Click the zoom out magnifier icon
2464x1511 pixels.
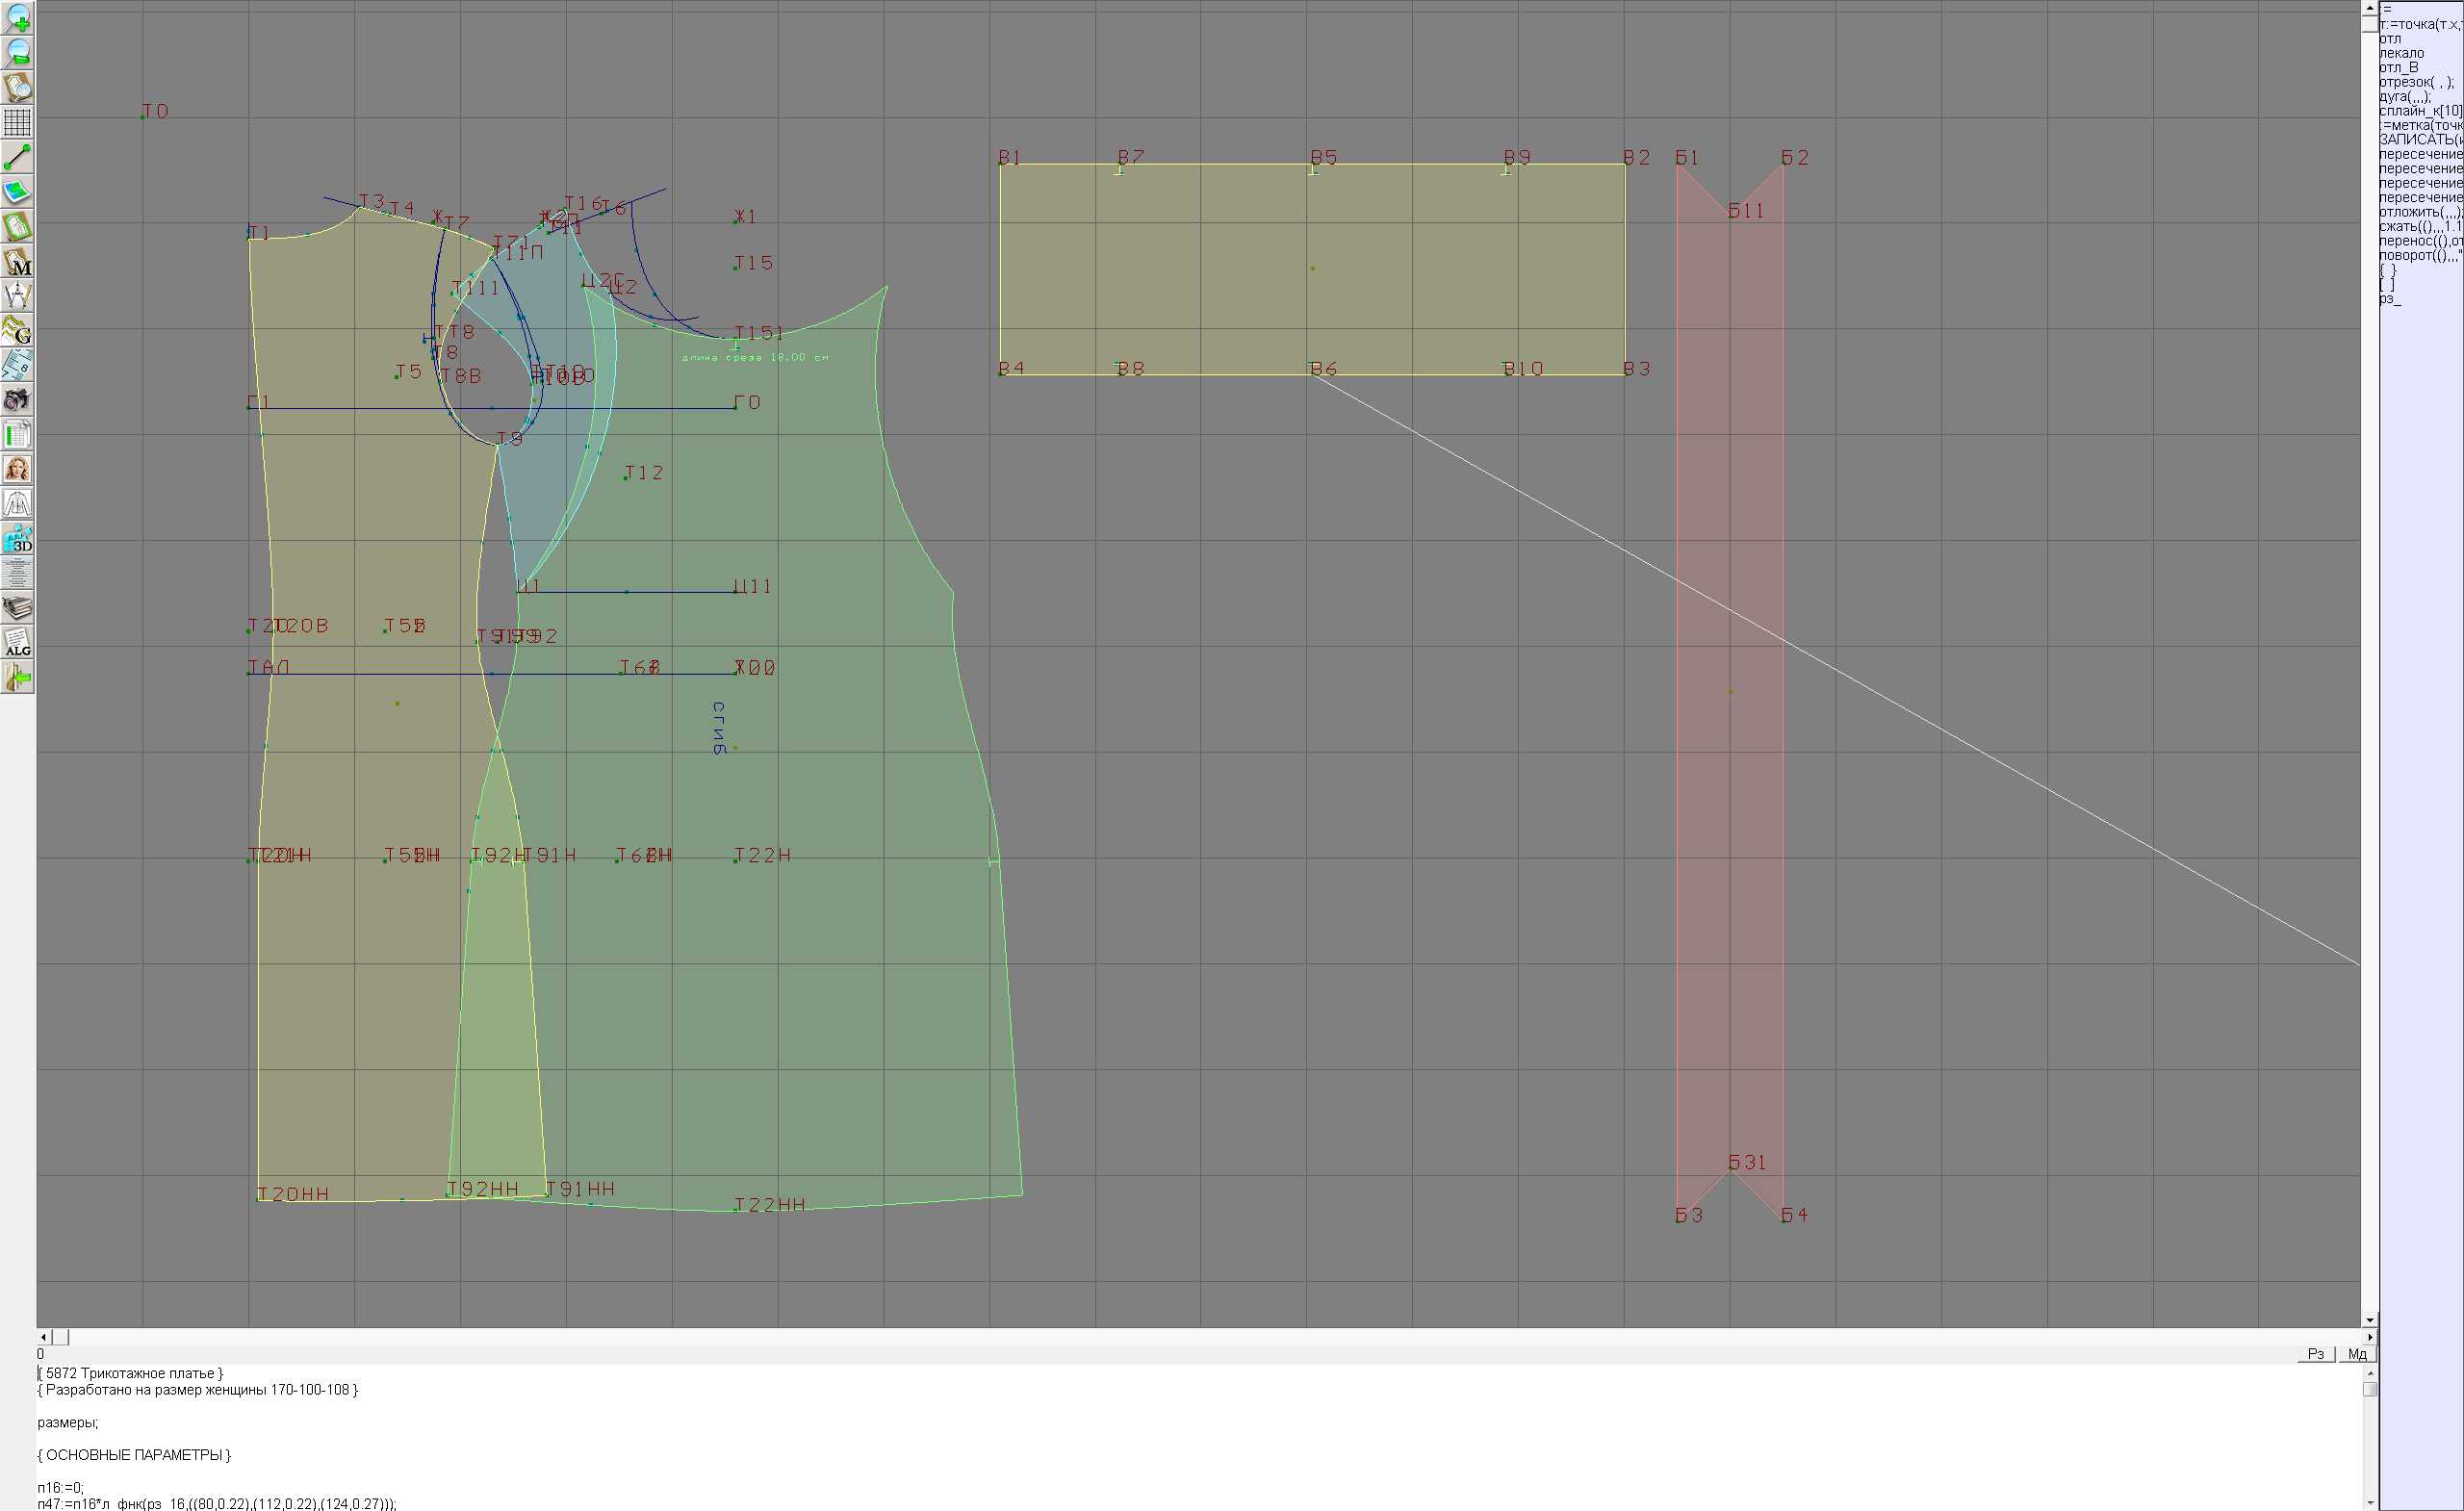coord(18,53)
